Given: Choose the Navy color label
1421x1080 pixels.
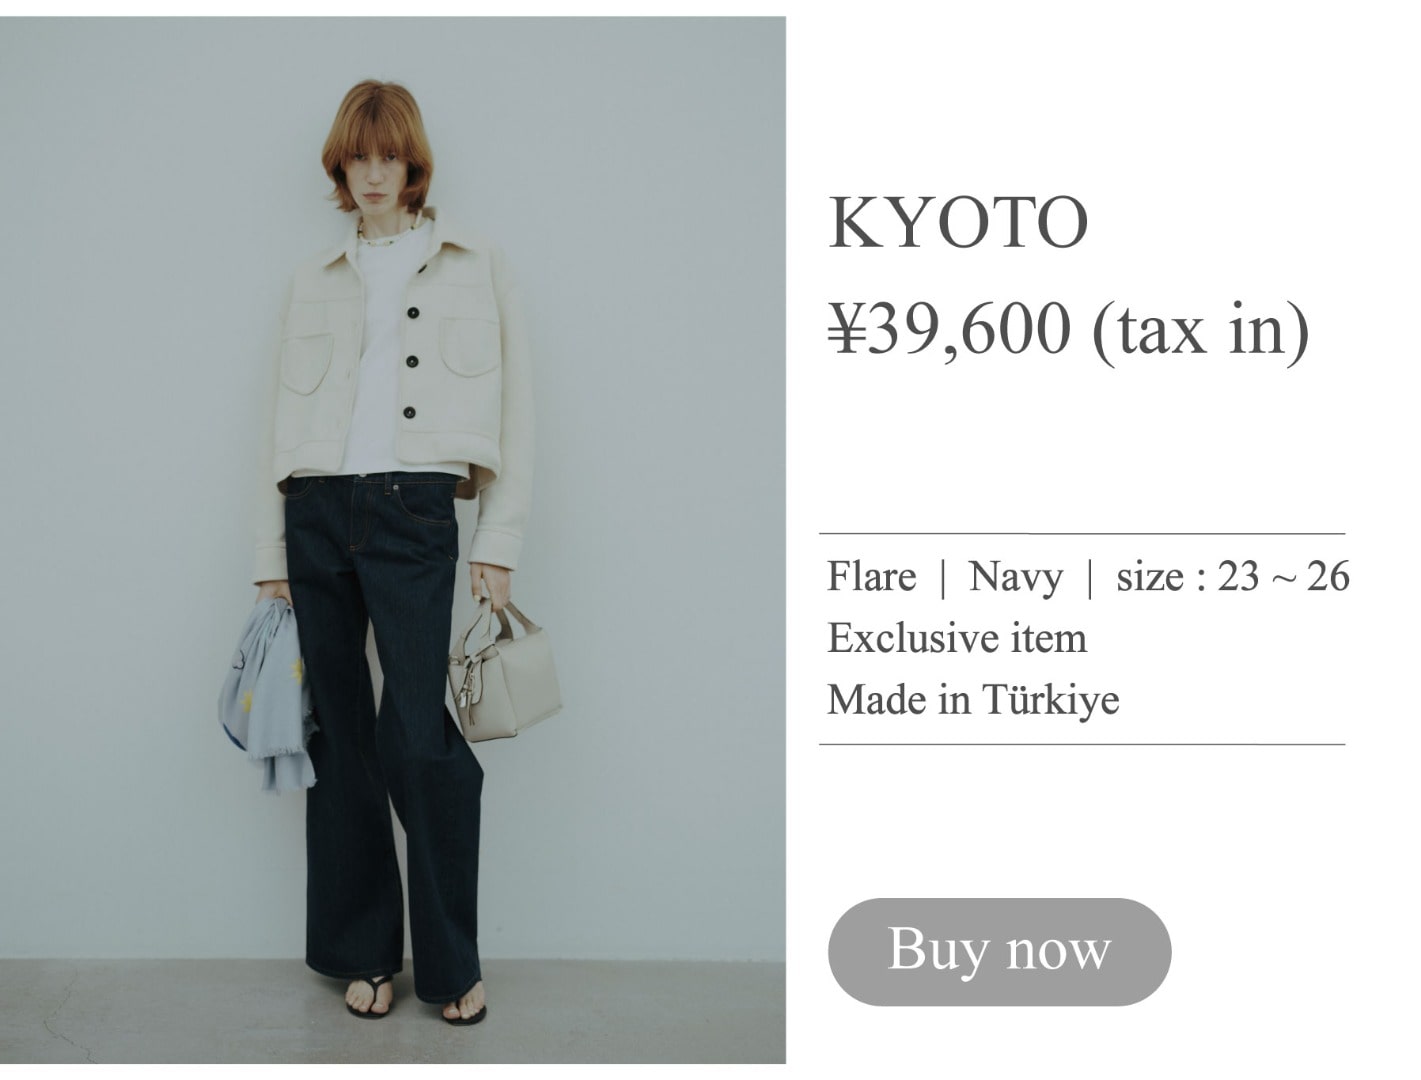Looking at the screenshot, I should tap(1016, 578).
